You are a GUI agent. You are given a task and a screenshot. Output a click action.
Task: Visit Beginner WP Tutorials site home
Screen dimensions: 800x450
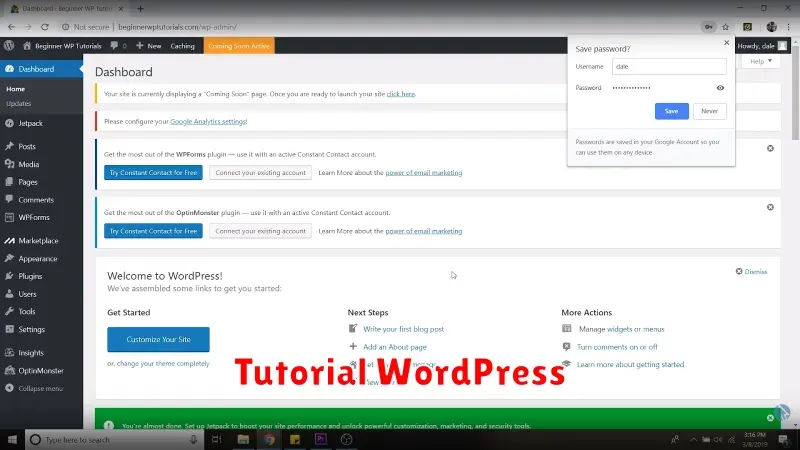coord(62,46)
